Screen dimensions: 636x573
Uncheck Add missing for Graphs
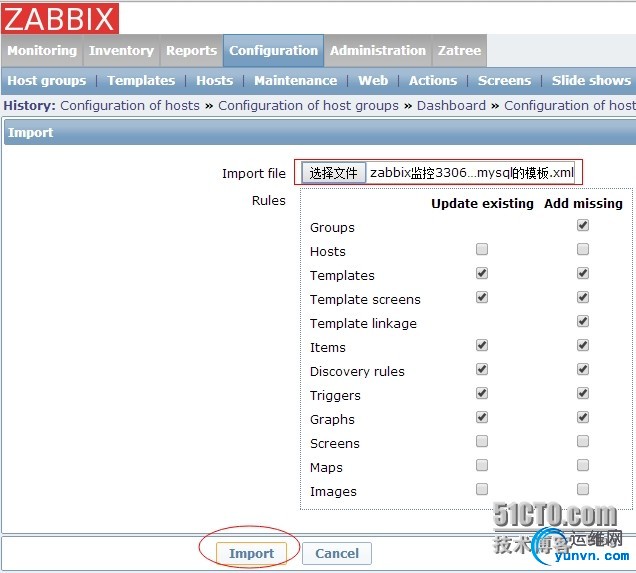point(583,417)
